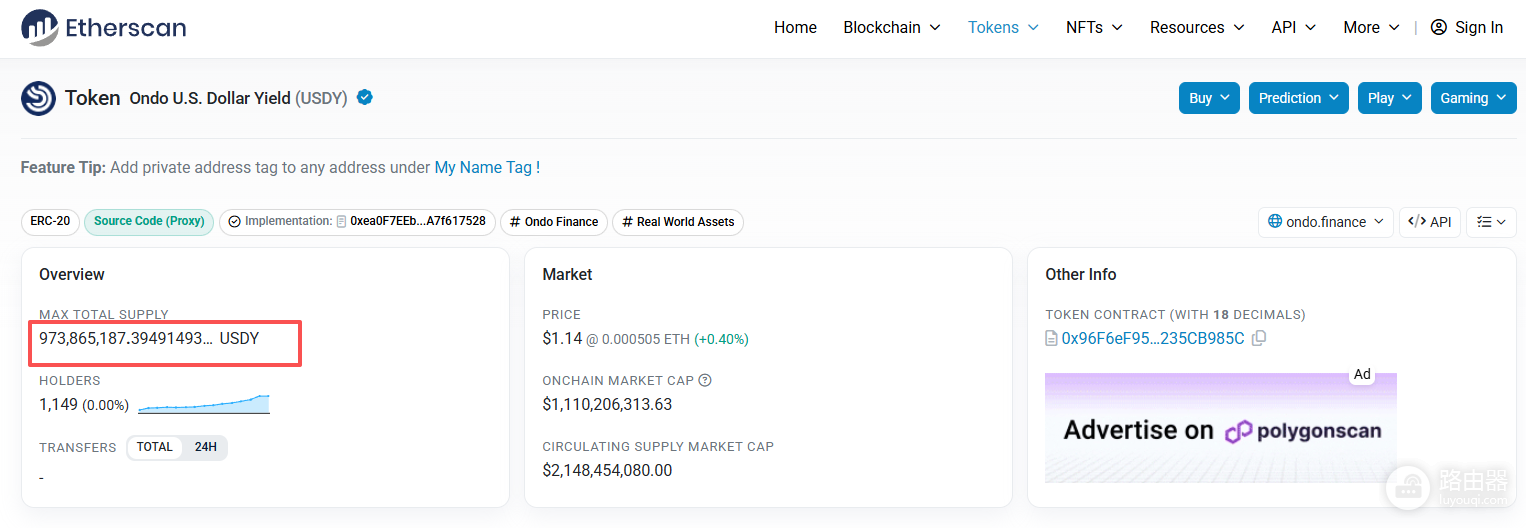The image size is (1526, 528).
Task: Open the Prediction dropdown
Action: point(1299,98)
